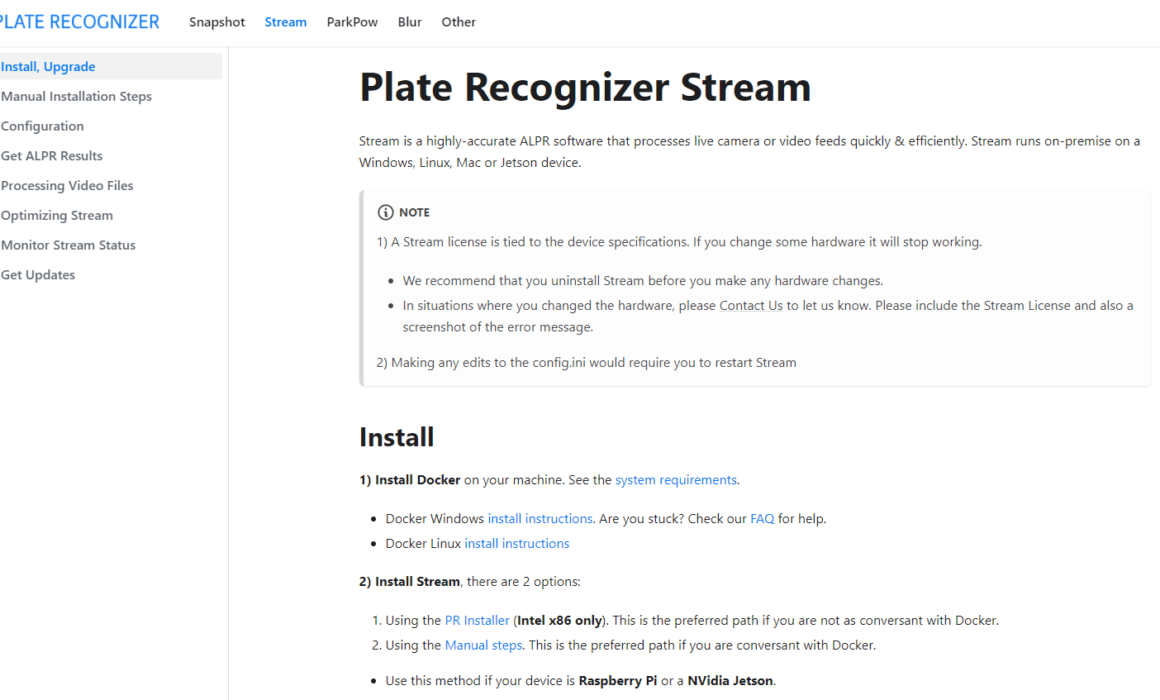Open the Other nav item

click(x=459, y=22)
